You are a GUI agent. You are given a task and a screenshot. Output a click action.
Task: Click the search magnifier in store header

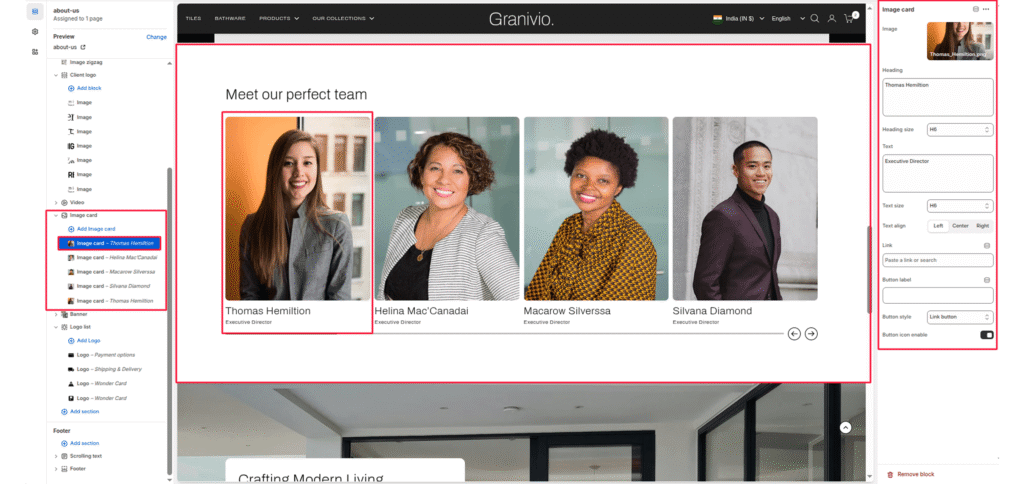pyautogui.click(x=814, y=18)
